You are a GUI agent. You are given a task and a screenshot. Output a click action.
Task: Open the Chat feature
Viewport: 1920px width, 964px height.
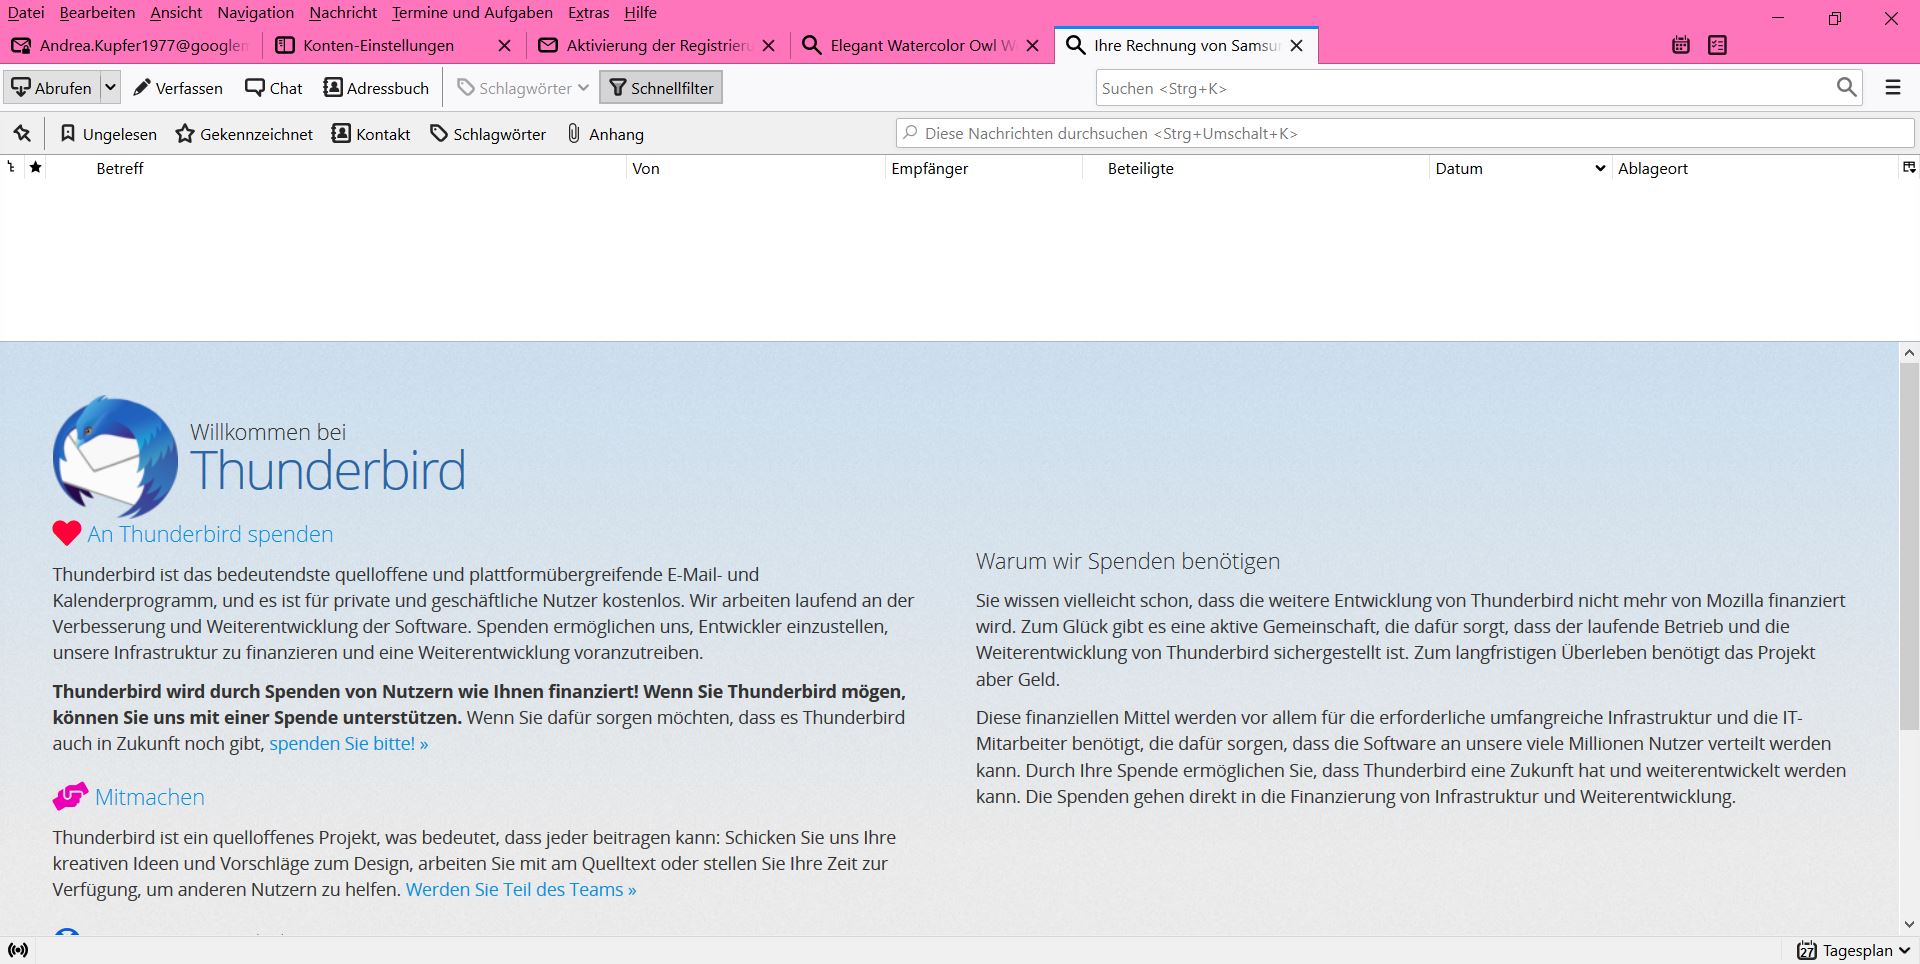tap(272, 88)
